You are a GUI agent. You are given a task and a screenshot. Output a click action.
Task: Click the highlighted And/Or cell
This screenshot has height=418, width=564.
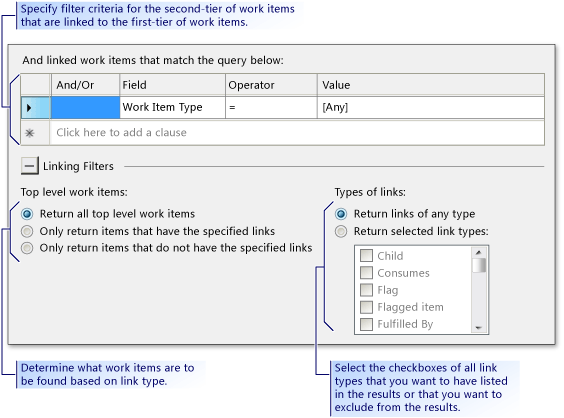(x=86, y=108)
